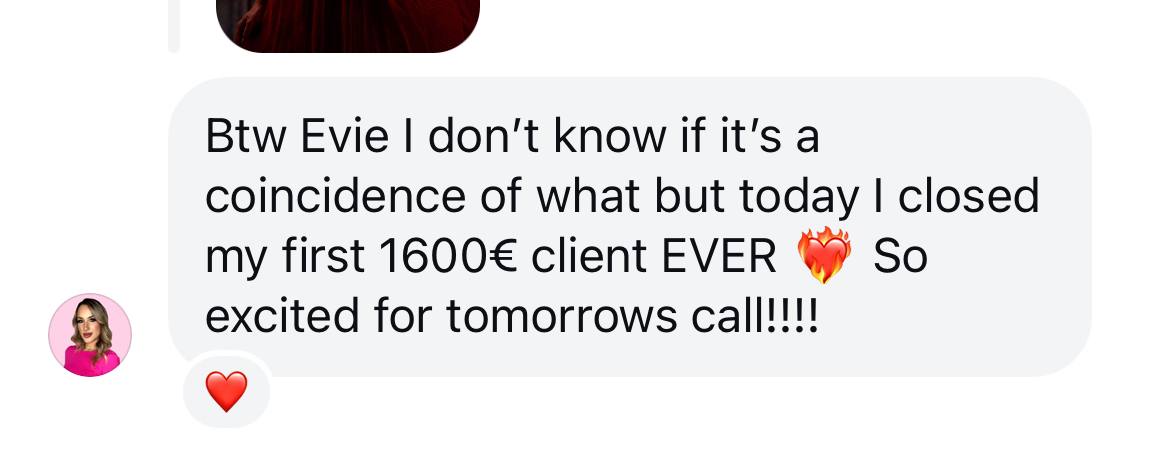Tap the red heart reaction badge
Viewport: 1160px width, 463px height.
[226, 391]
